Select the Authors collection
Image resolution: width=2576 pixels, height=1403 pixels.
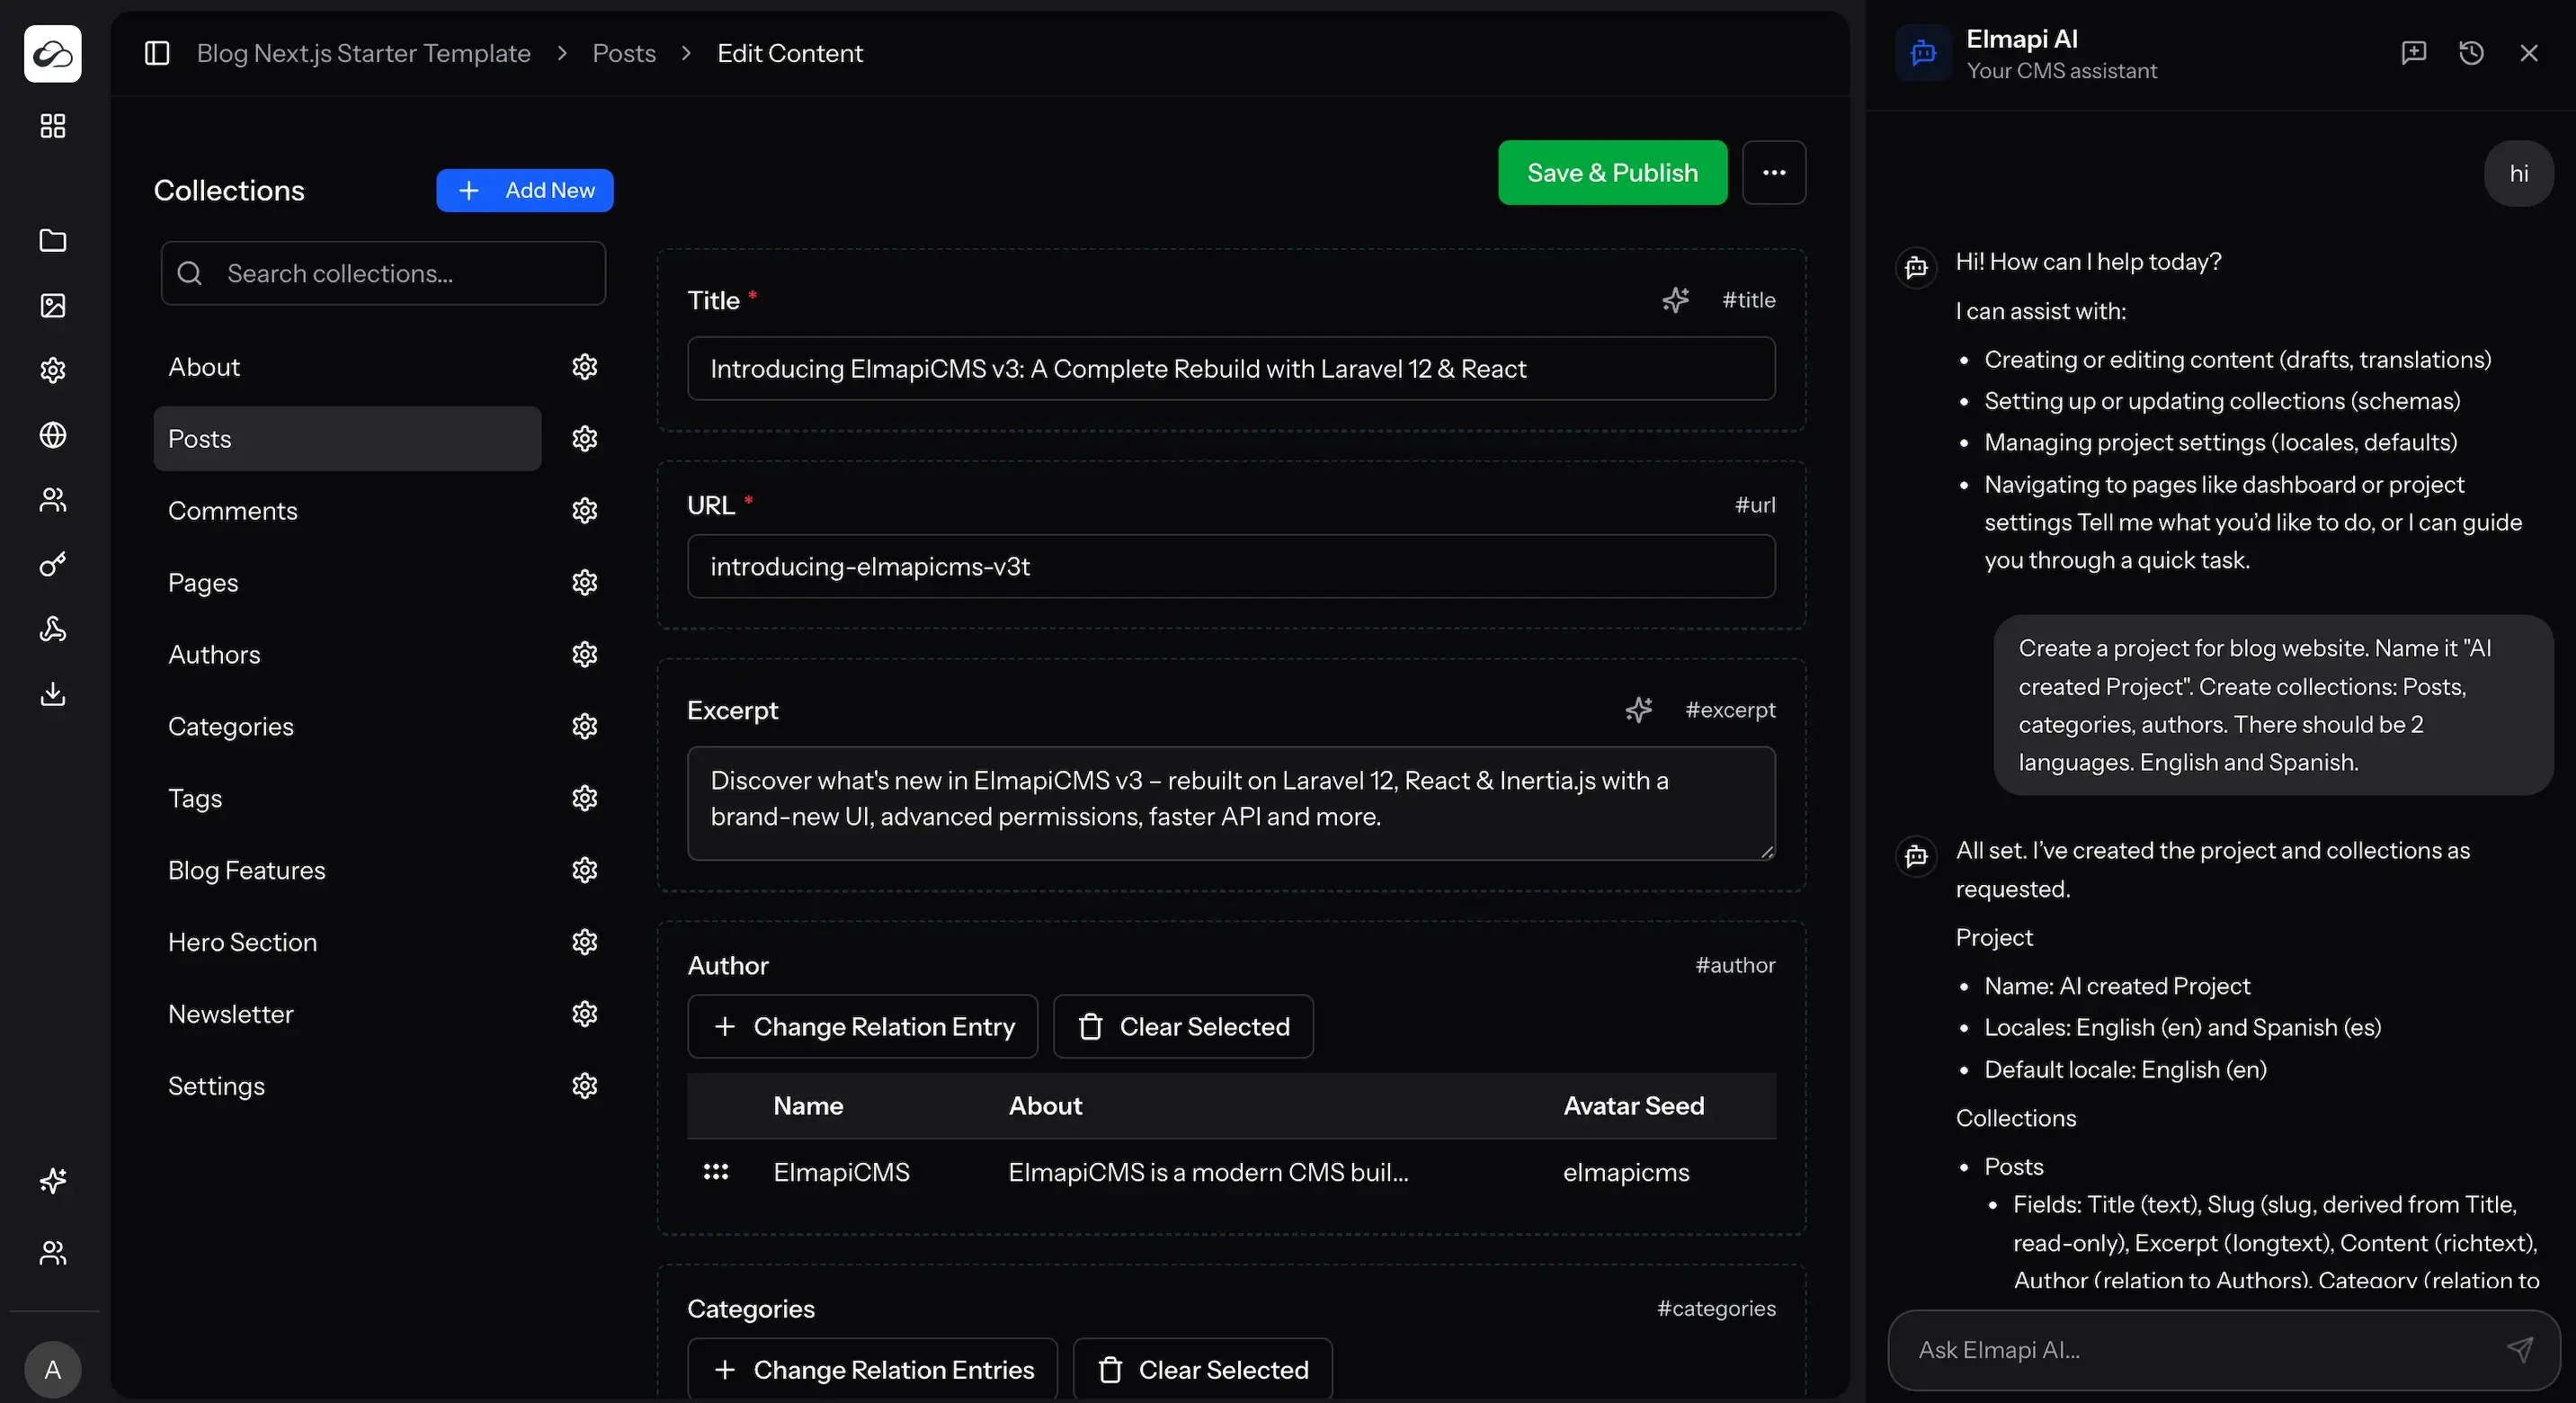pos(348,655)
